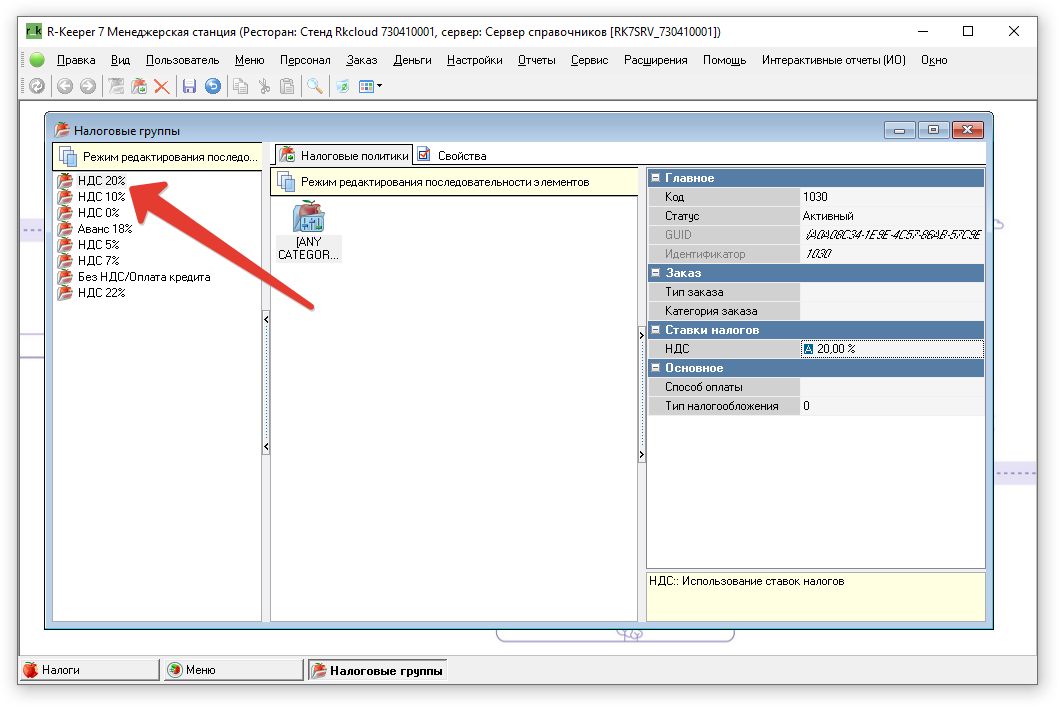The image size is (1059, 707).
Task: Collapse the Ставки налогов section
Action: click(655, 330)
